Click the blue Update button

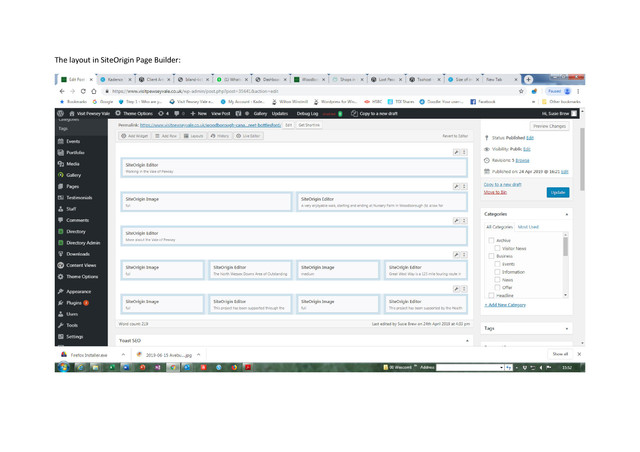click(x=558, y=192)
